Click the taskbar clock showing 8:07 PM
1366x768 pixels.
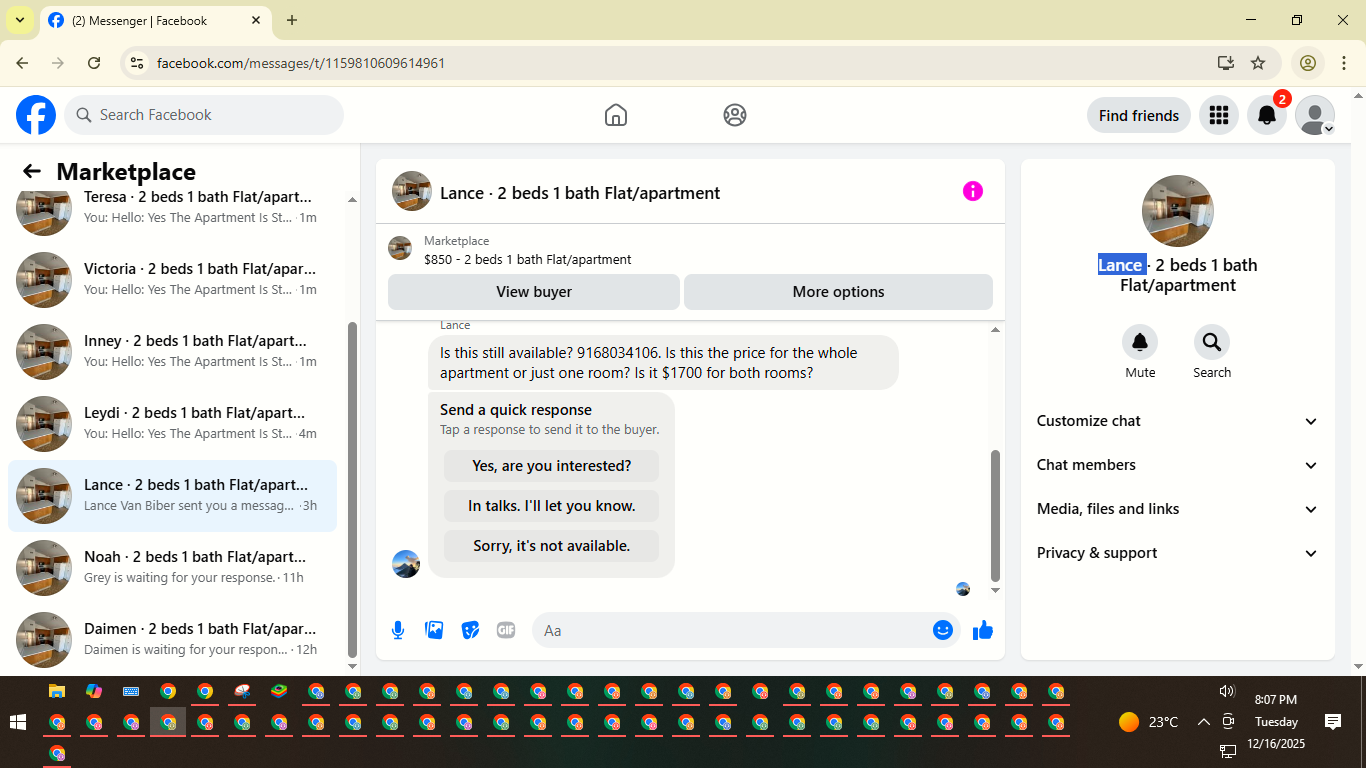tap(1276, 700)
